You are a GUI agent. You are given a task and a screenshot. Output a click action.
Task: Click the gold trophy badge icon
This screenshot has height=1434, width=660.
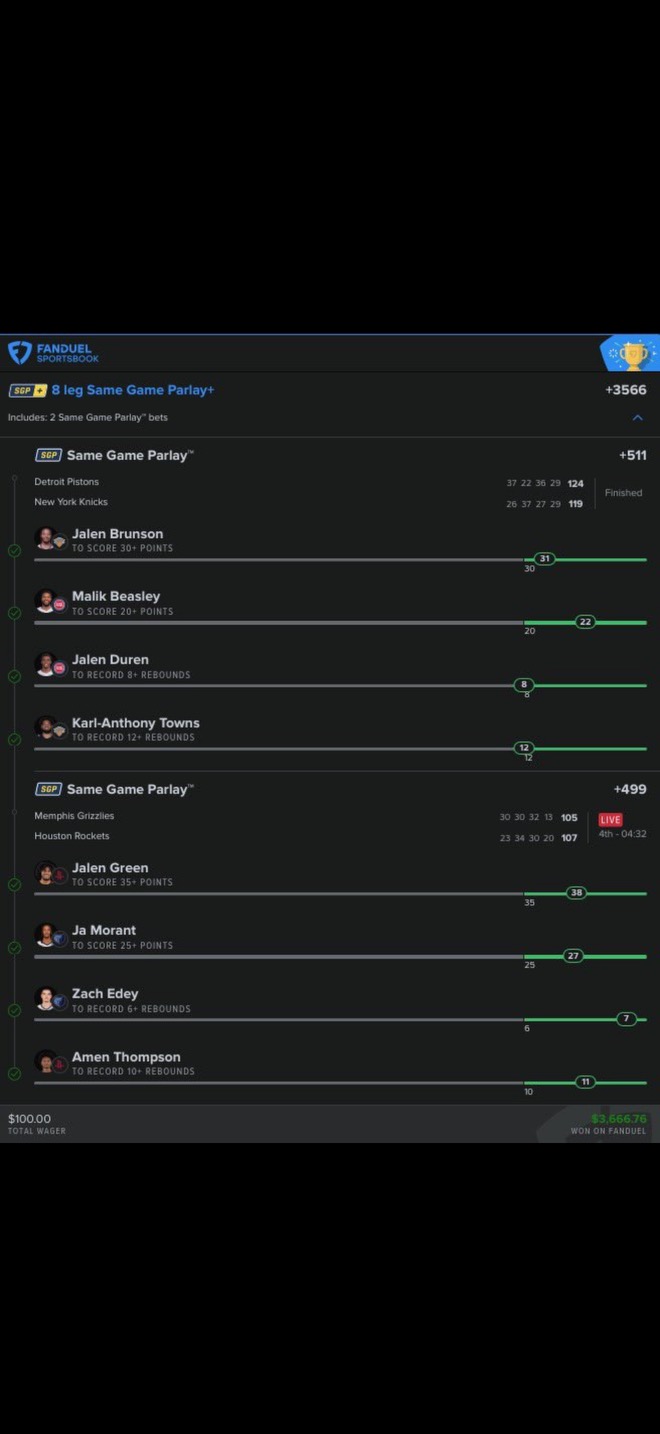[632, 354]
